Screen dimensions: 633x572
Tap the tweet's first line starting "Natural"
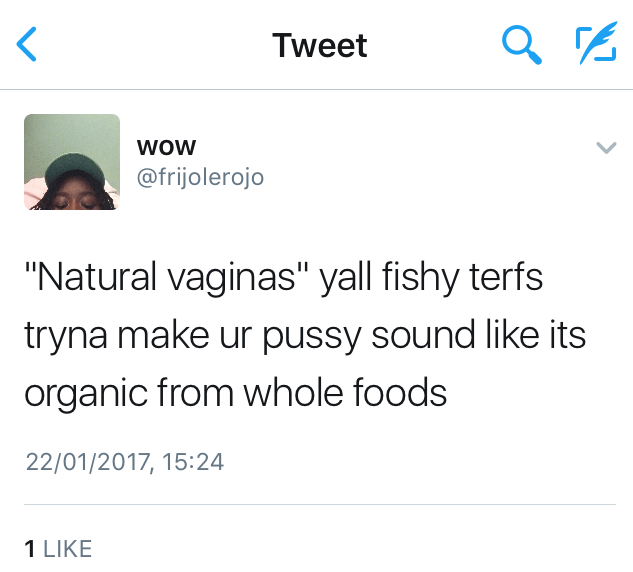click(284, 277)
